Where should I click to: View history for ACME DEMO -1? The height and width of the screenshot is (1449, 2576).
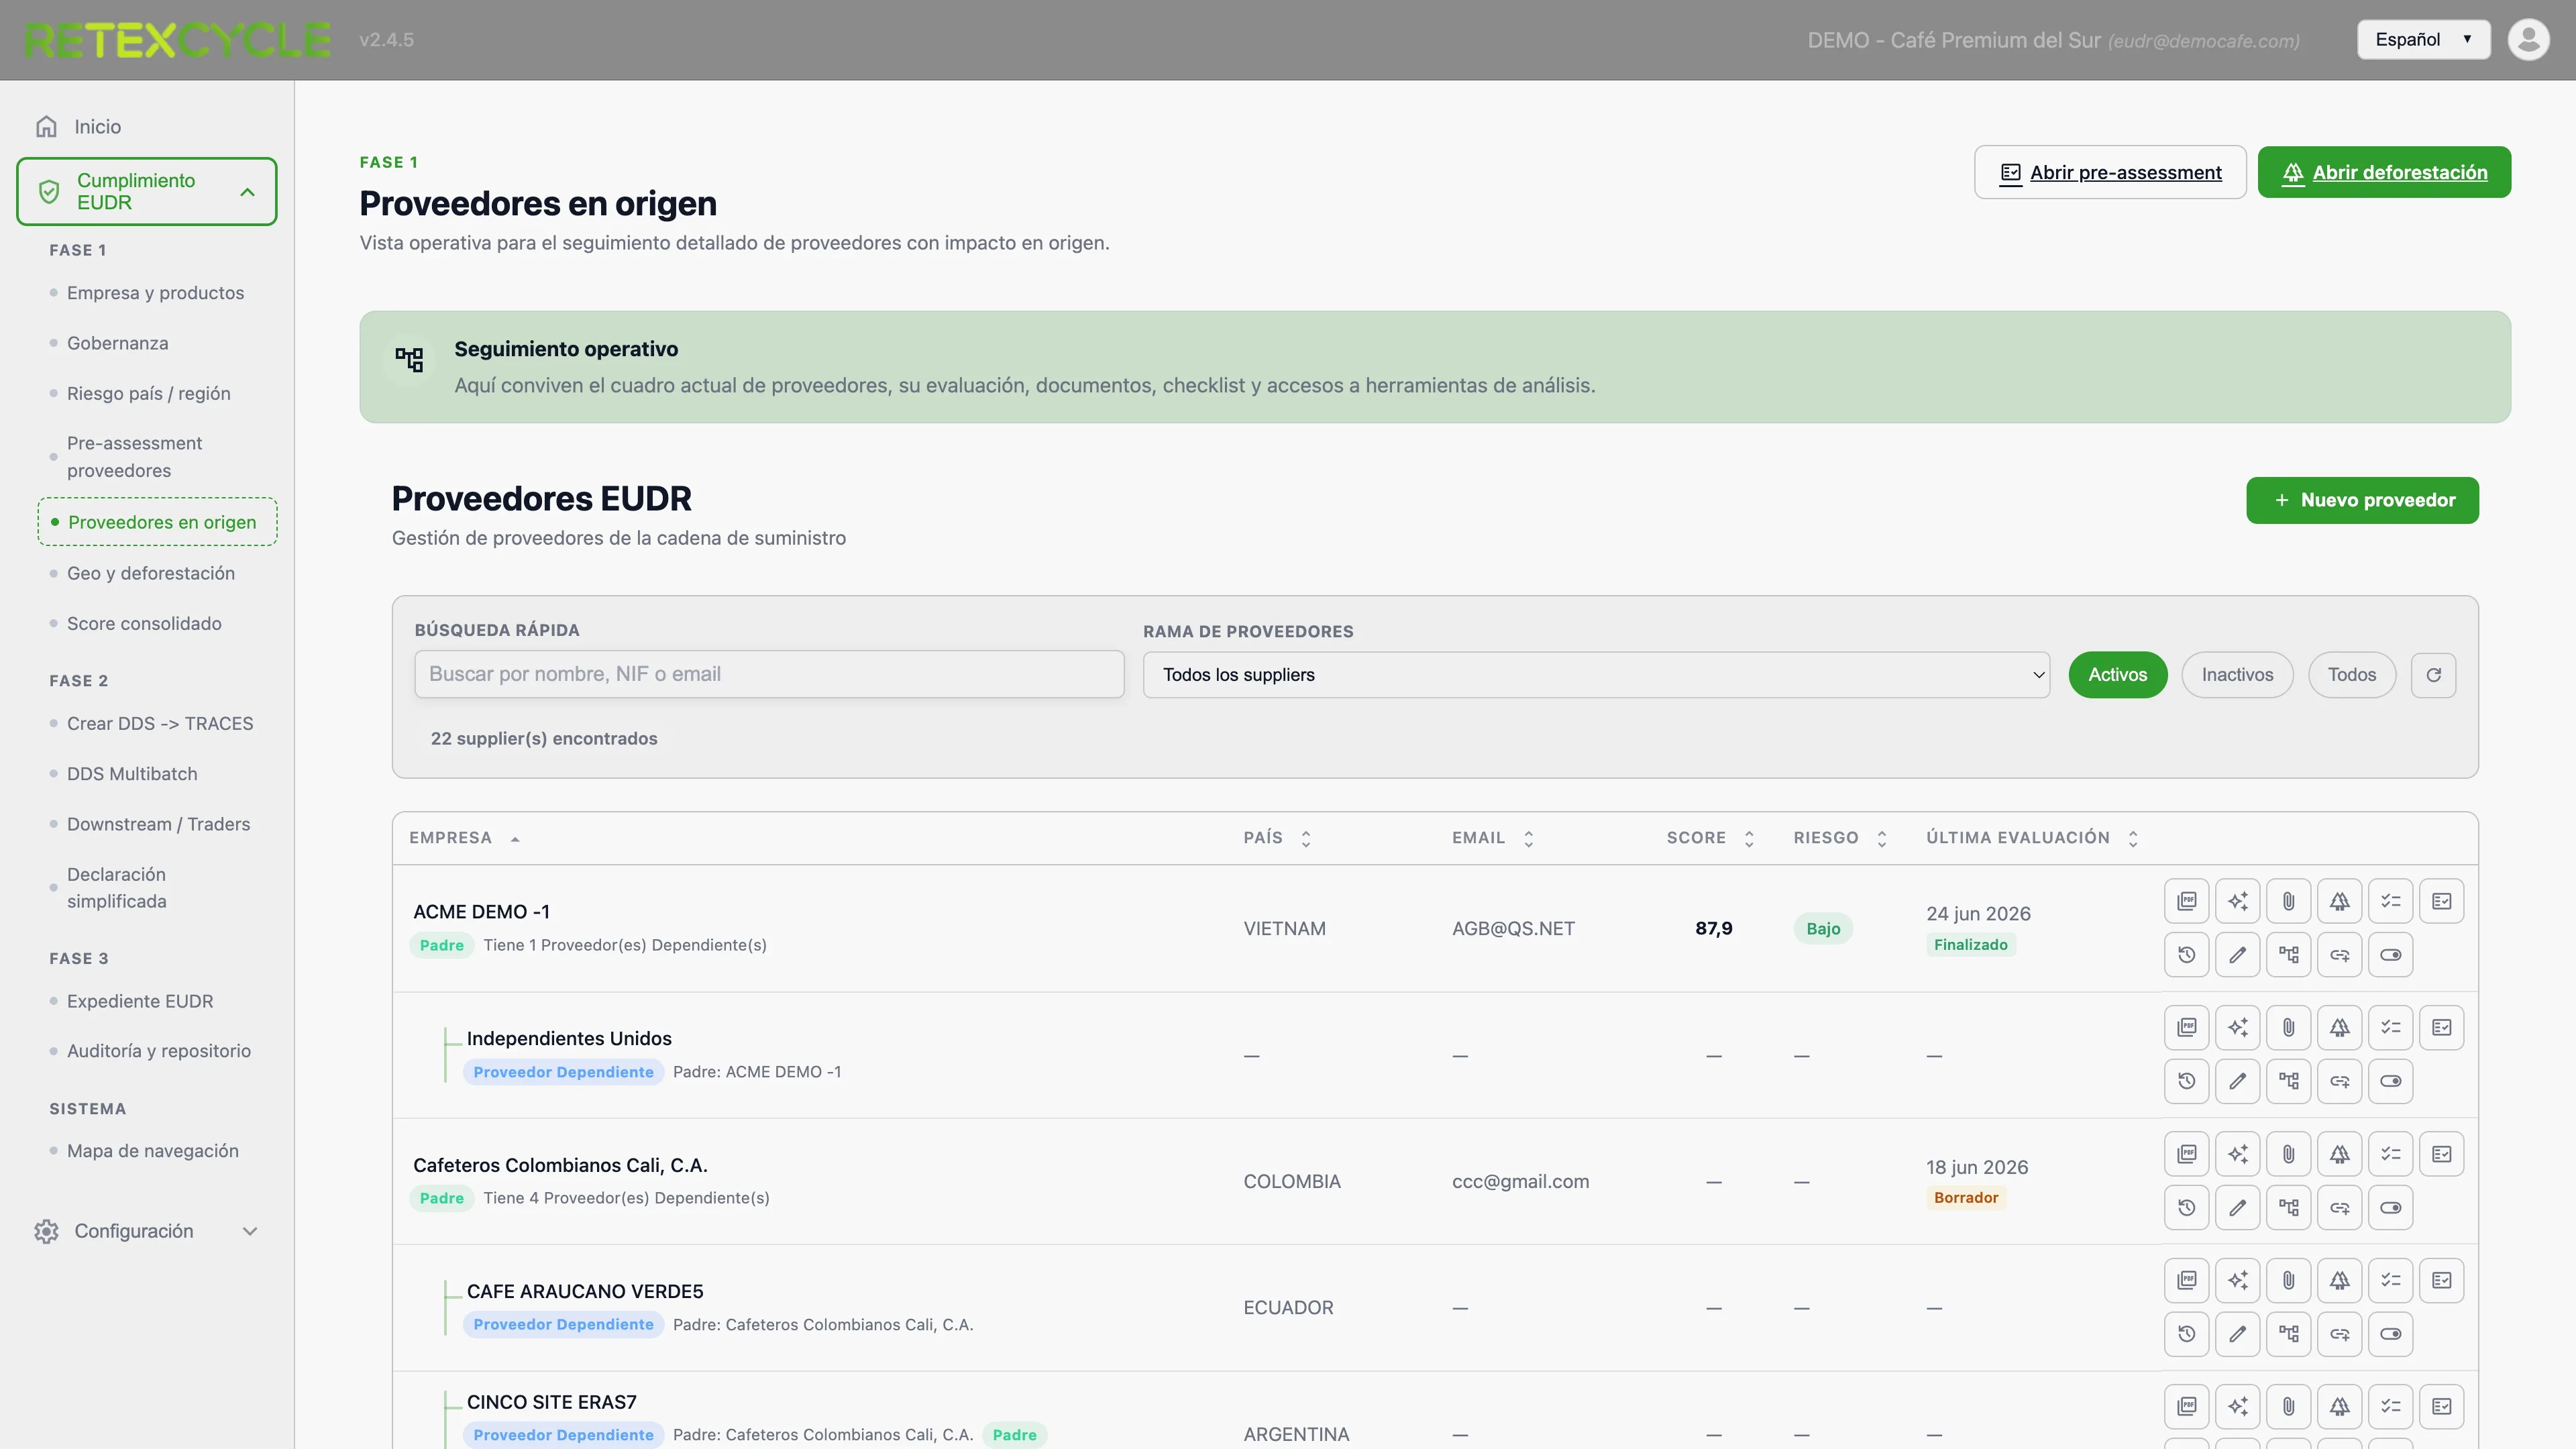(x=2187, y=954)
